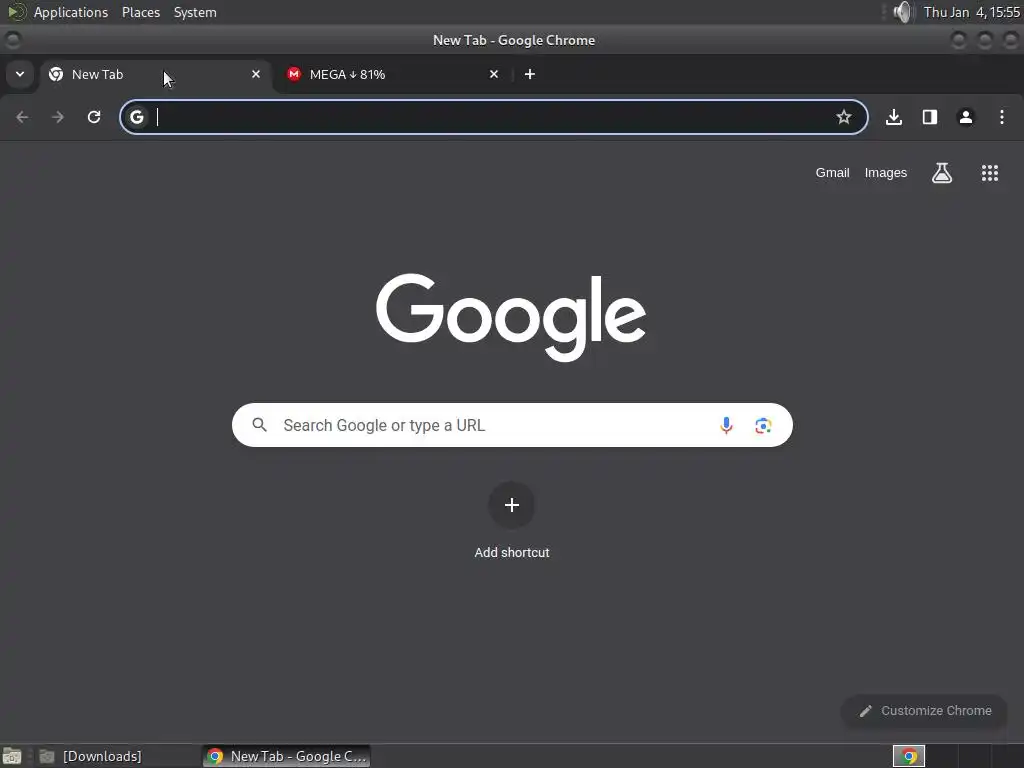This screenshot has width=1024, height=768.
Task: Focus the Chrome address bar
Action: [494, 117]
